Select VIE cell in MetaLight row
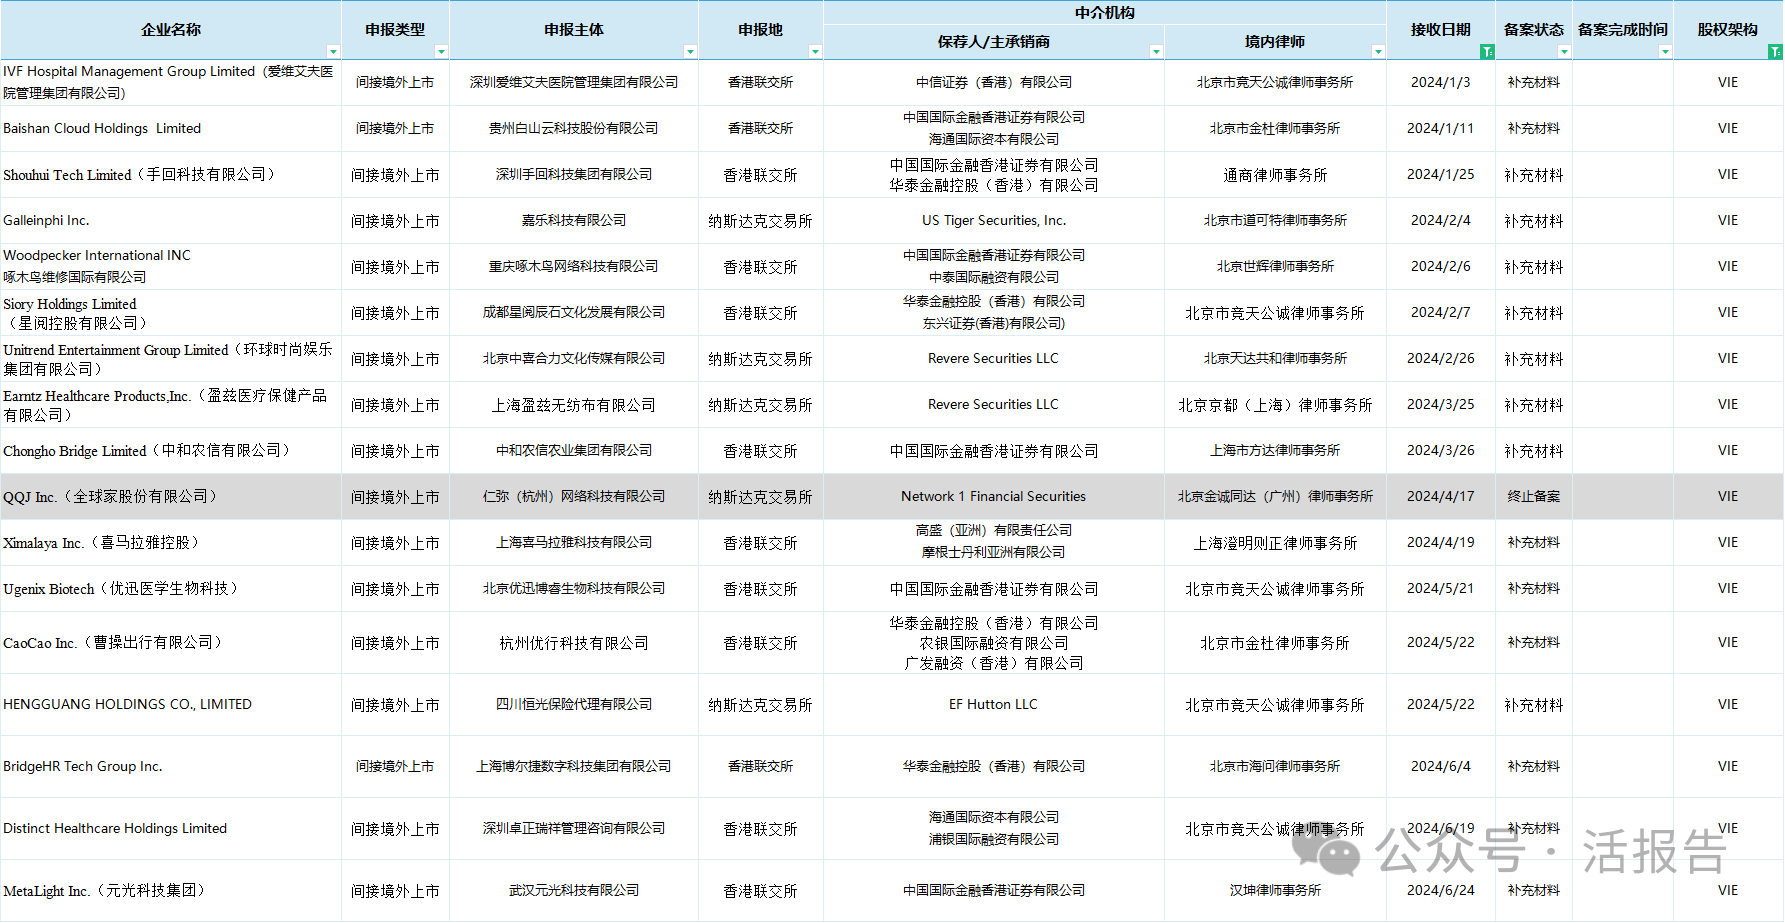The width and height of the screenshot is (1785, 923). 1728,891
